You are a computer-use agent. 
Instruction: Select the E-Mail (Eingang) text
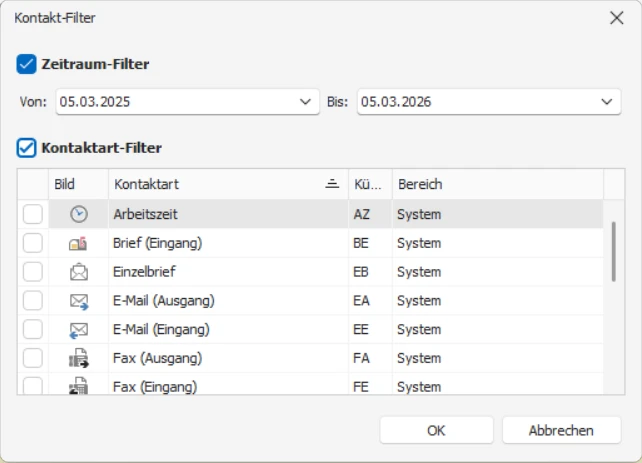tap(161, 330)
